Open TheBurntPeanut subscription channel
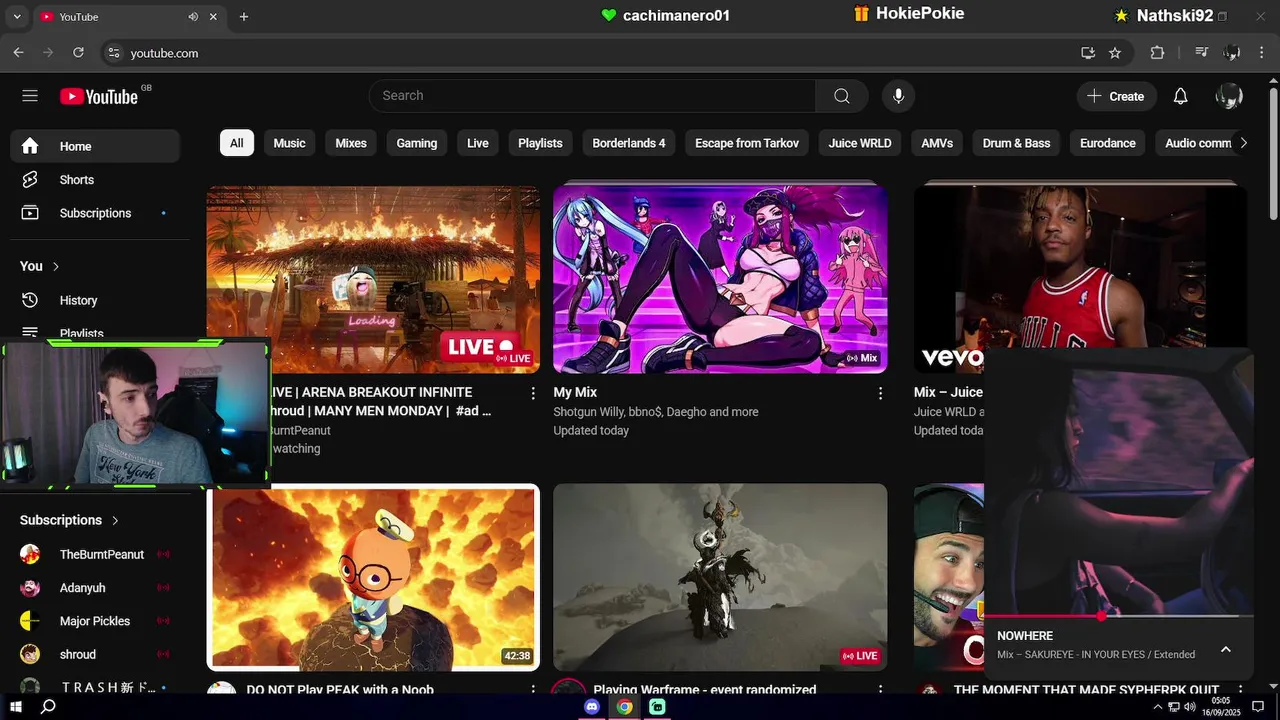The image size is (1280, 720). click(x=95, y=555)
